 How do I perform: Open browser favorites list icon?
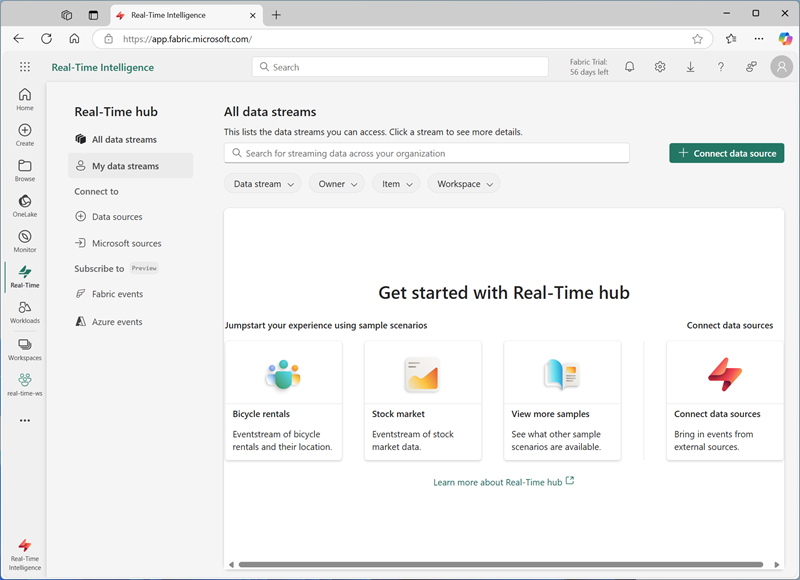731,39
